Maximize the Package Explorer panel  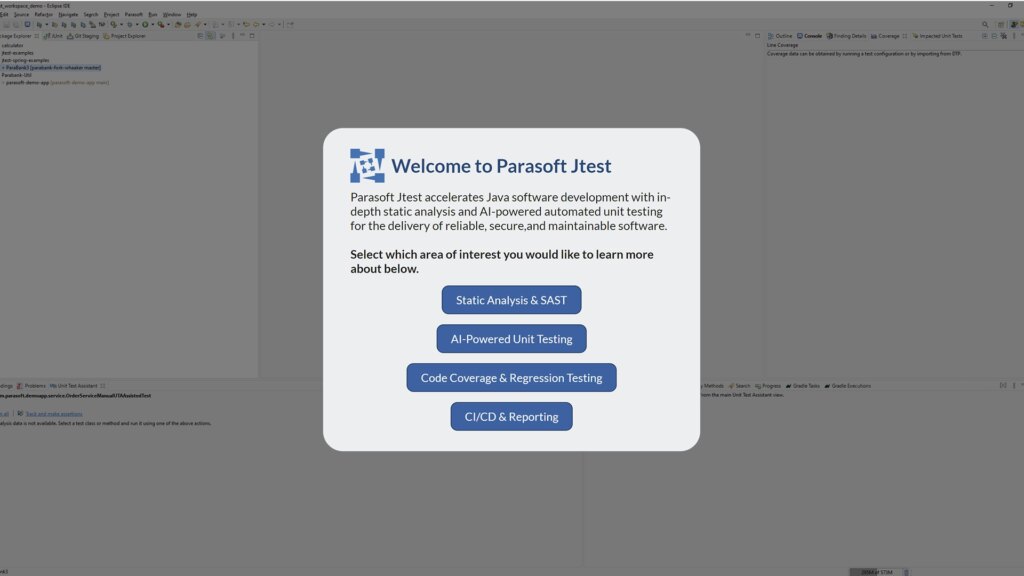tap(252, 35)
